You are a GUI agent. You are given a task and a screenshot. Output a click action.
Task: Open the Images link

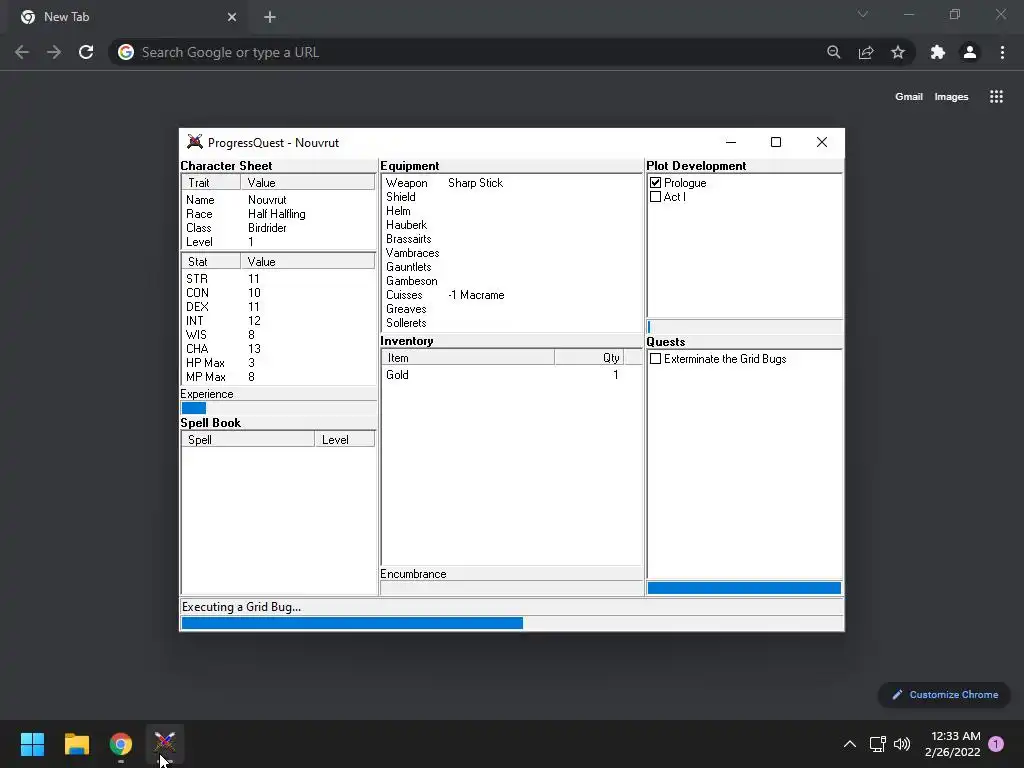[951, 97]
